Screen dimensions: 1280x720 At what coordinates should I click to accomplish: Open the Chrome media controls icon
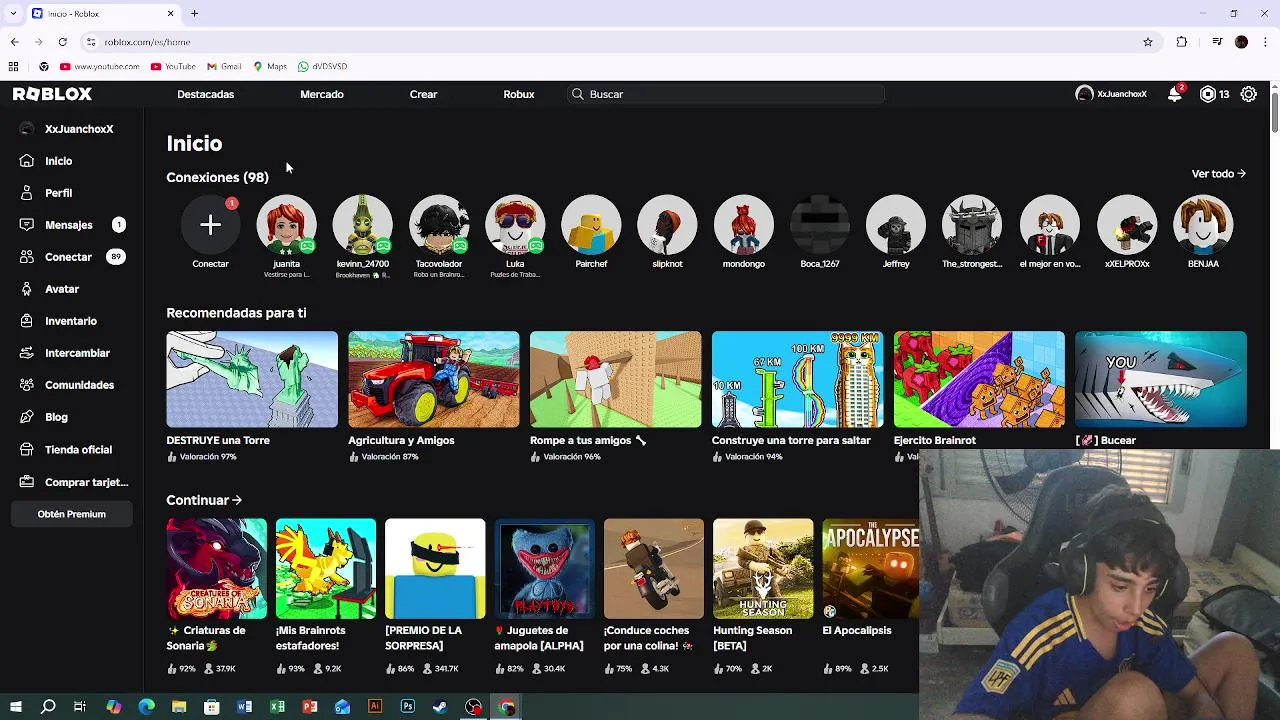pos(1217,42)
